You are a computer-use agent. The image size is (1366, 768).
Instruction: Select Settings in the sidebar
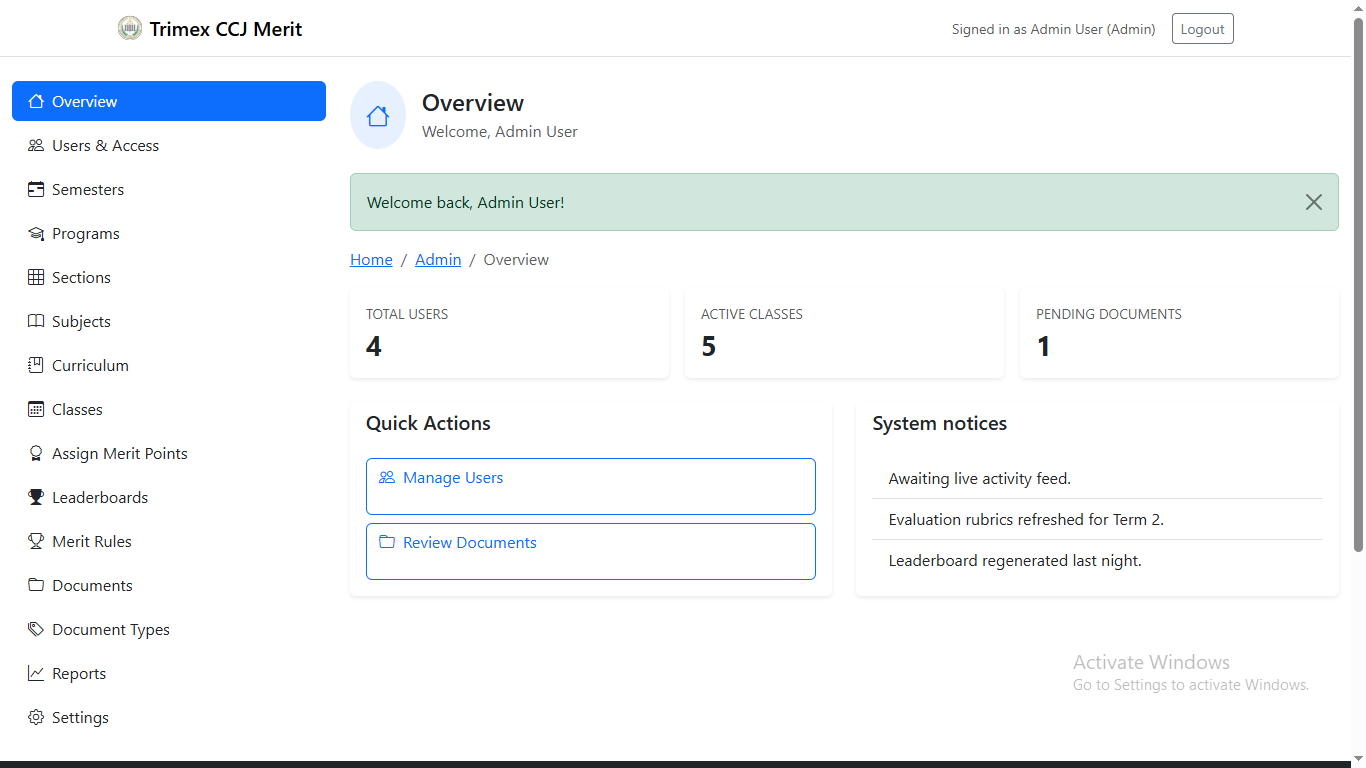[x=80, y=718]
